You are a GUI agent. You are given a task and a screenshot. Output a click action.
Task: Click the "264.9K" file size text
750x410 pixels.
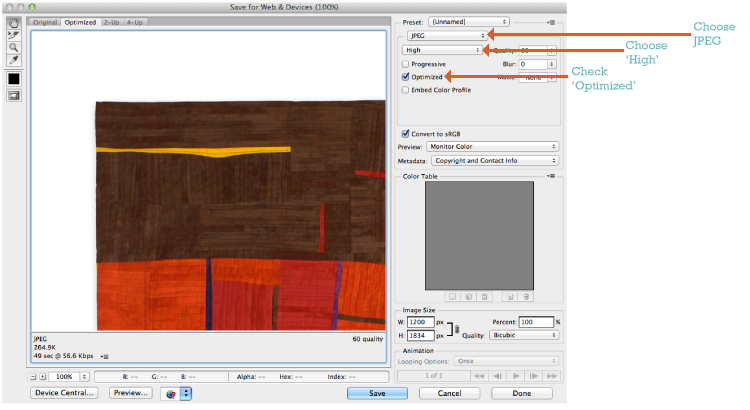[x=44, y=347]
